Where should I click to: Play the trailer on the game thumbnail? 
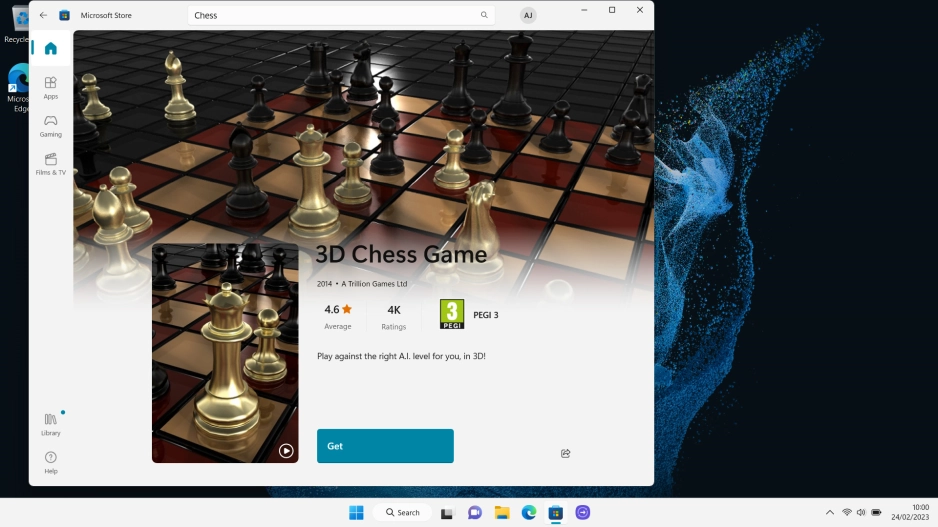[x=286, y=450]
